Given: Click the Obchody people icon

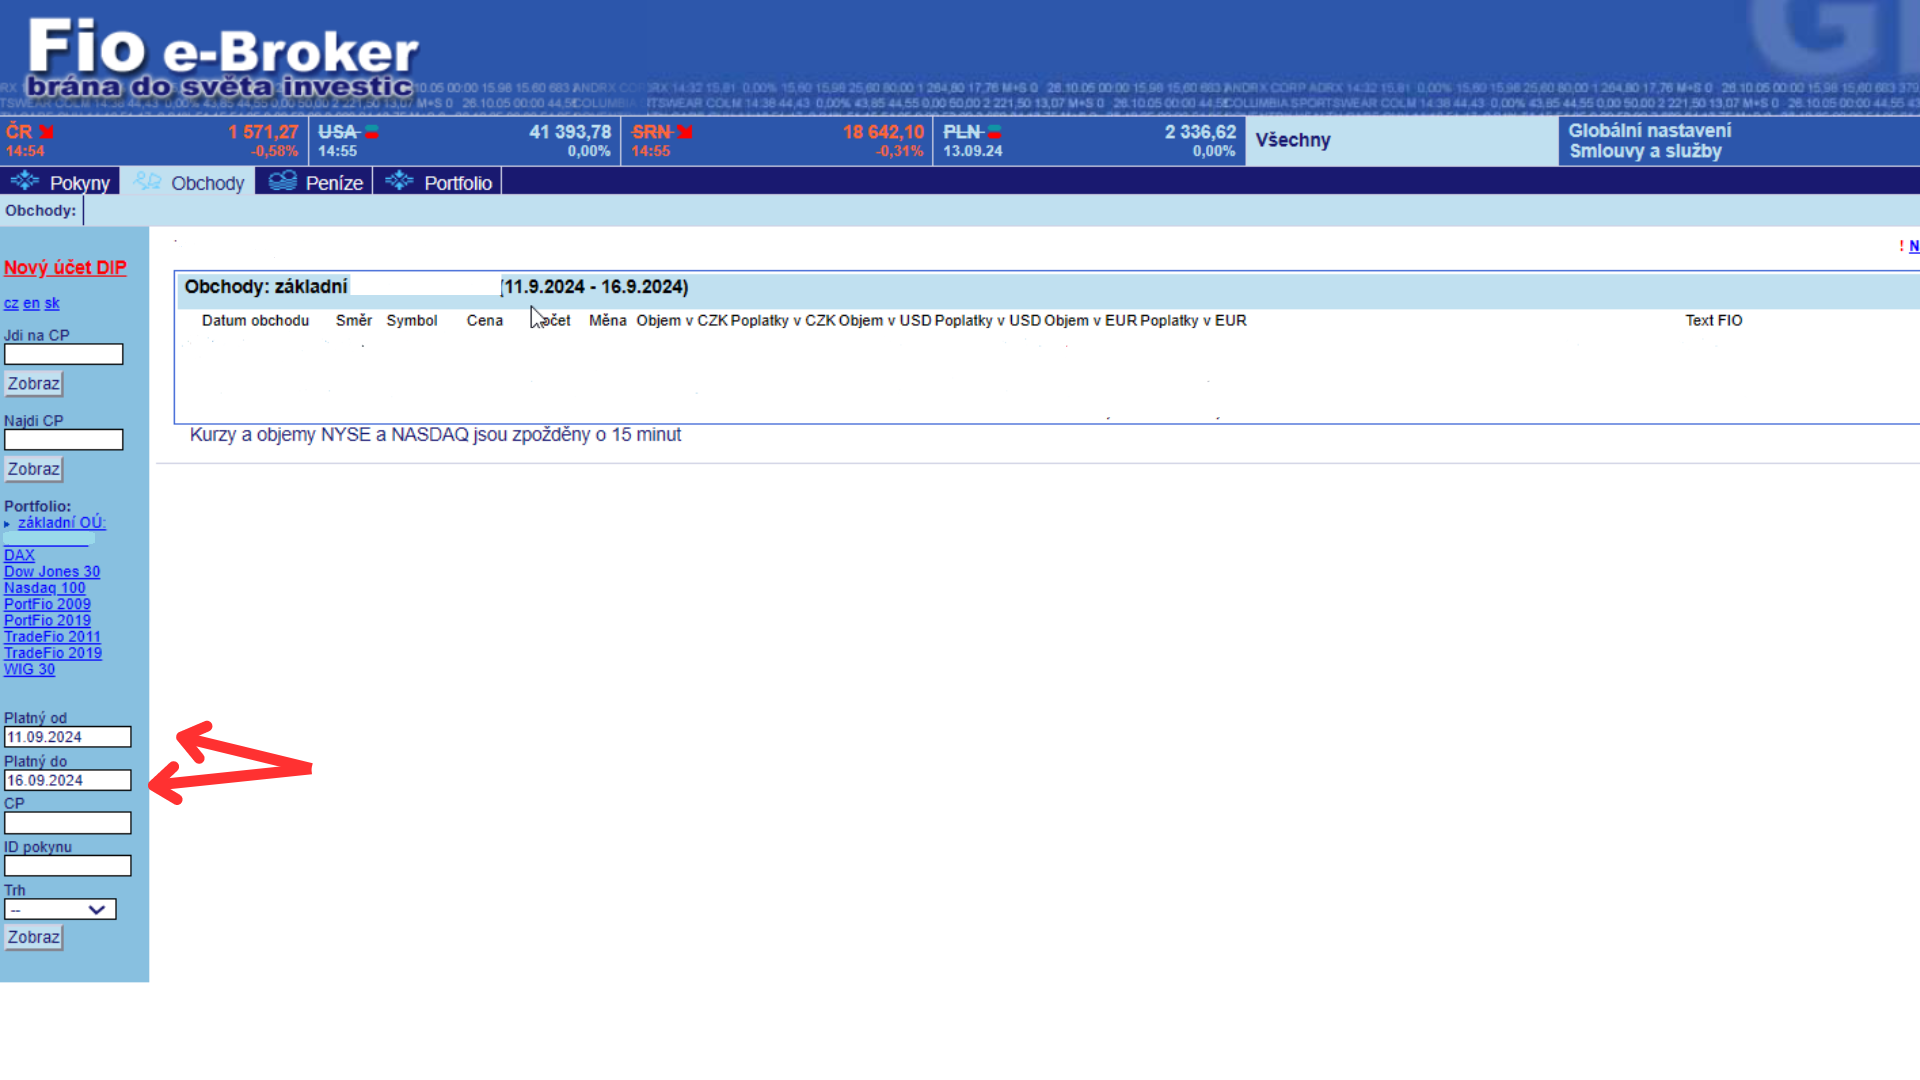Looking at the screenshot, I should point(147,181).
